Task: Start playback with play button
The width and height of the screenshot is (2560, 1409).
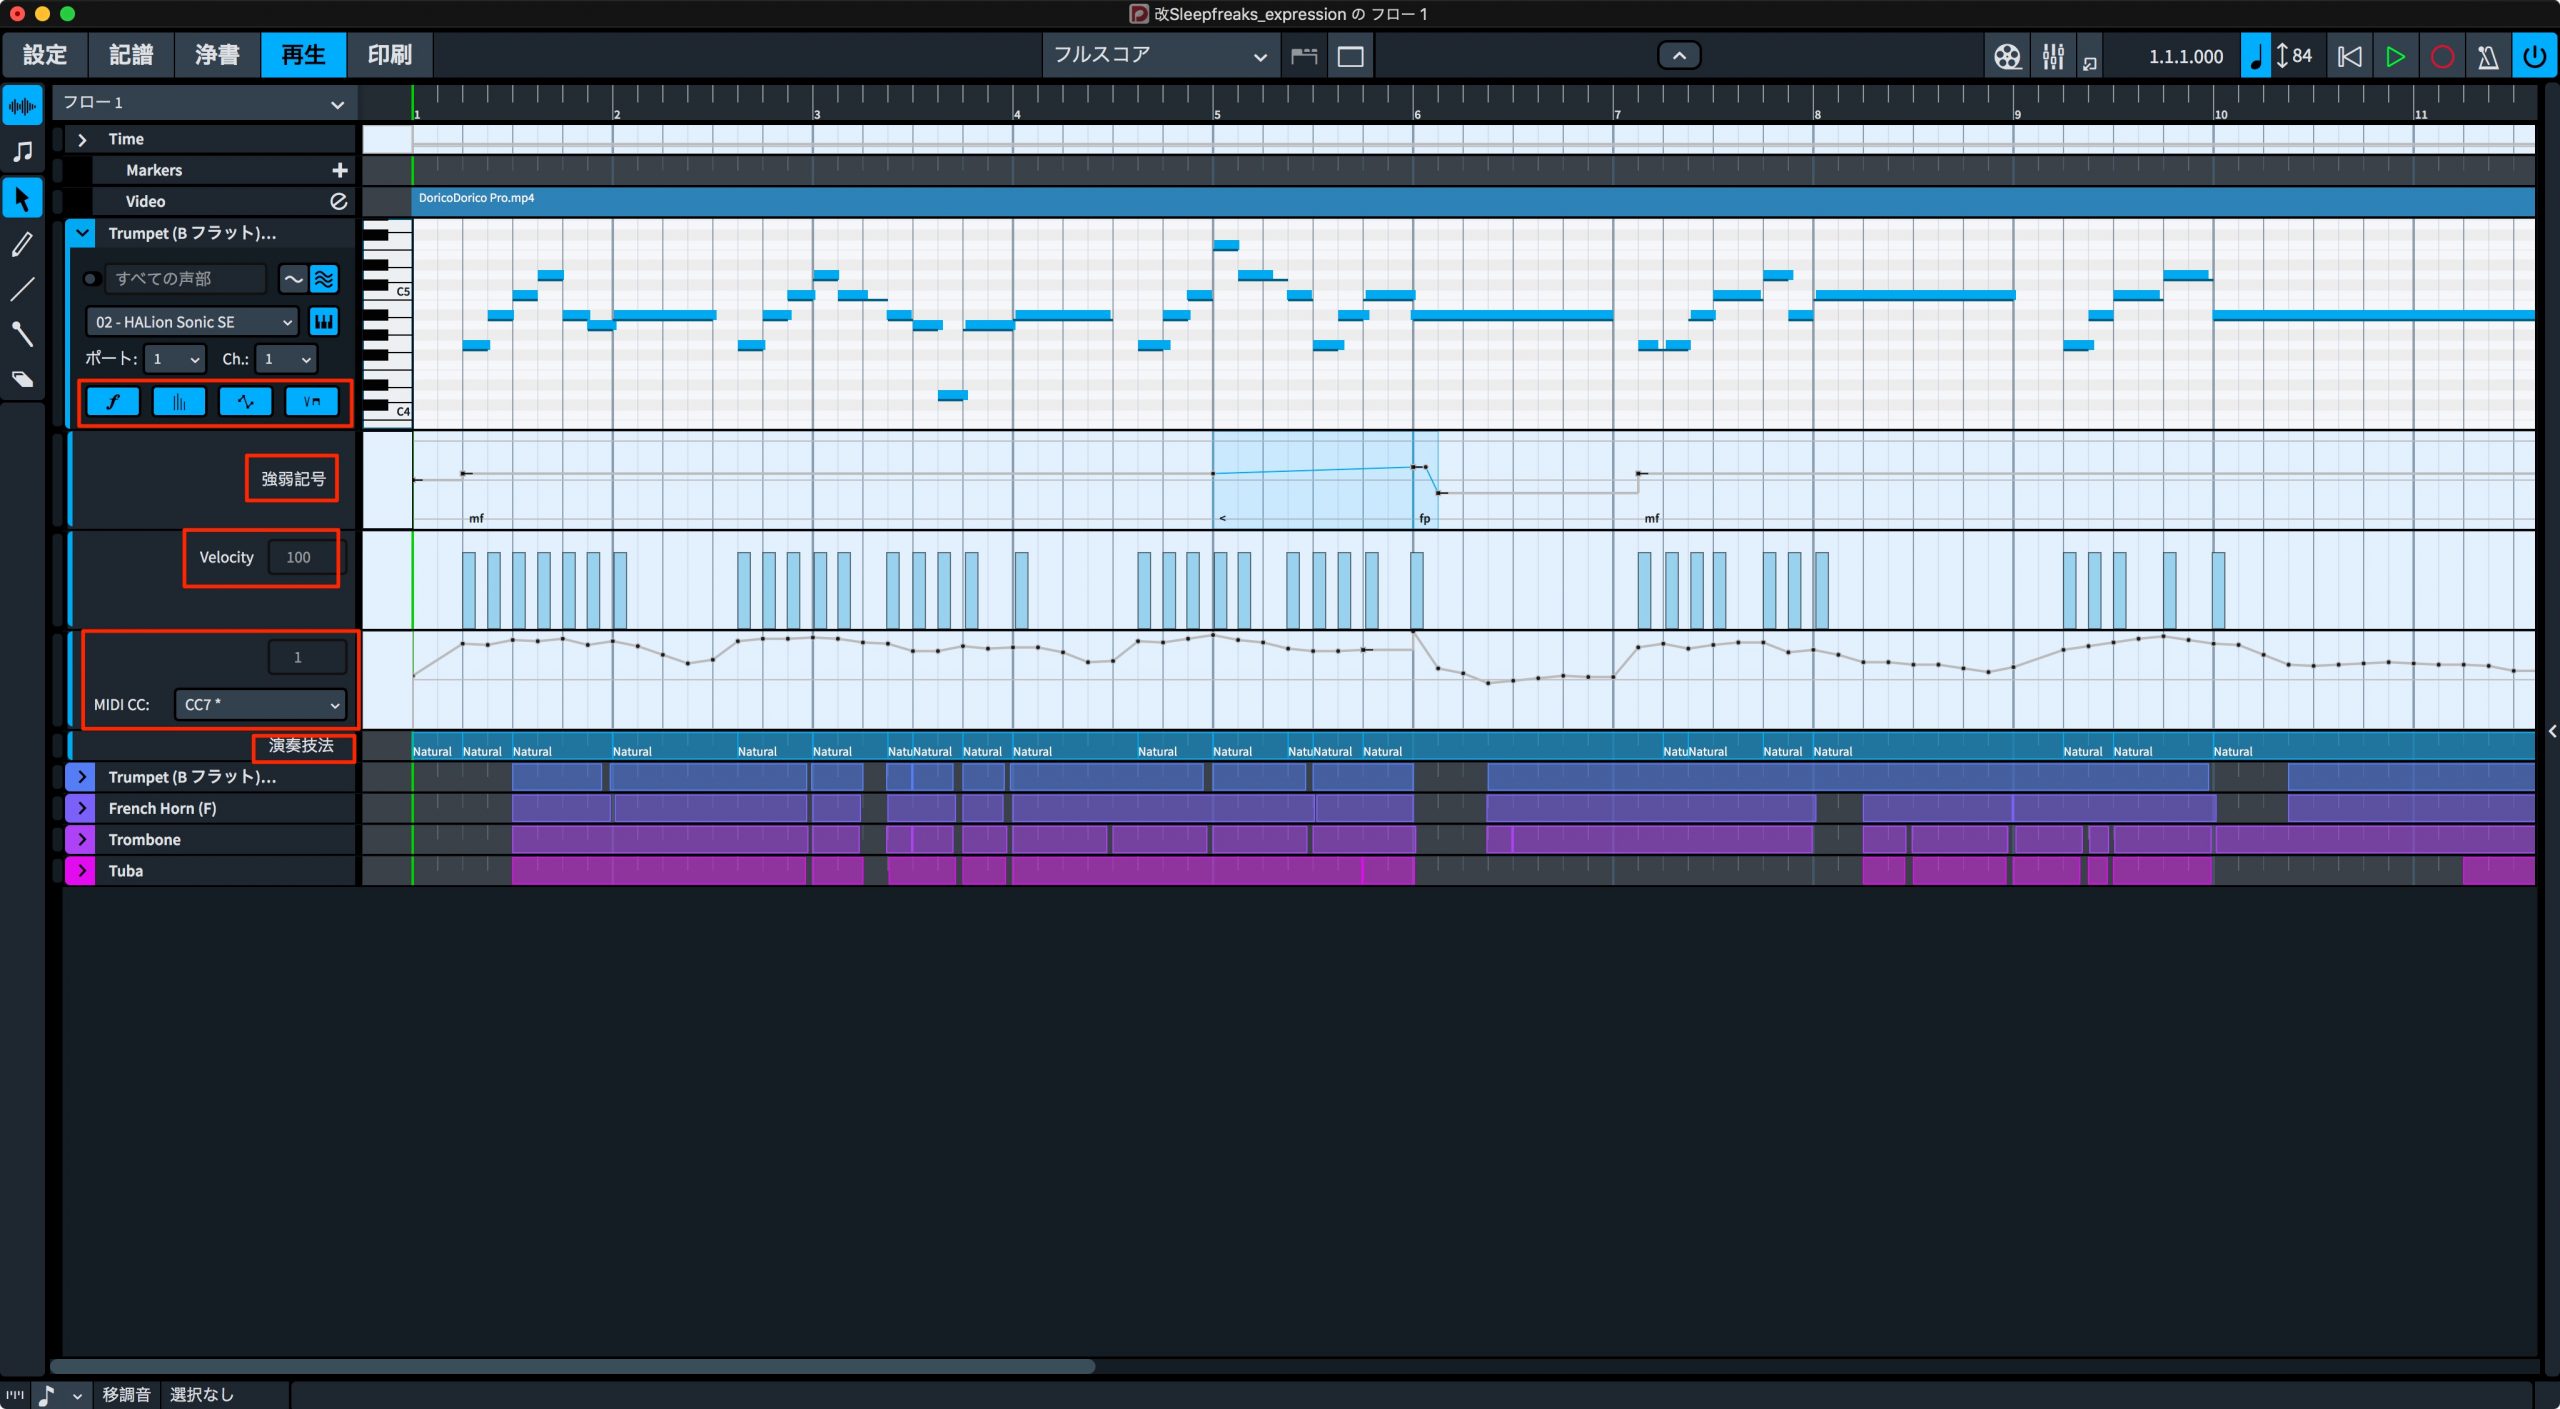Action: pyautogui.click(x=2395, y=56)
